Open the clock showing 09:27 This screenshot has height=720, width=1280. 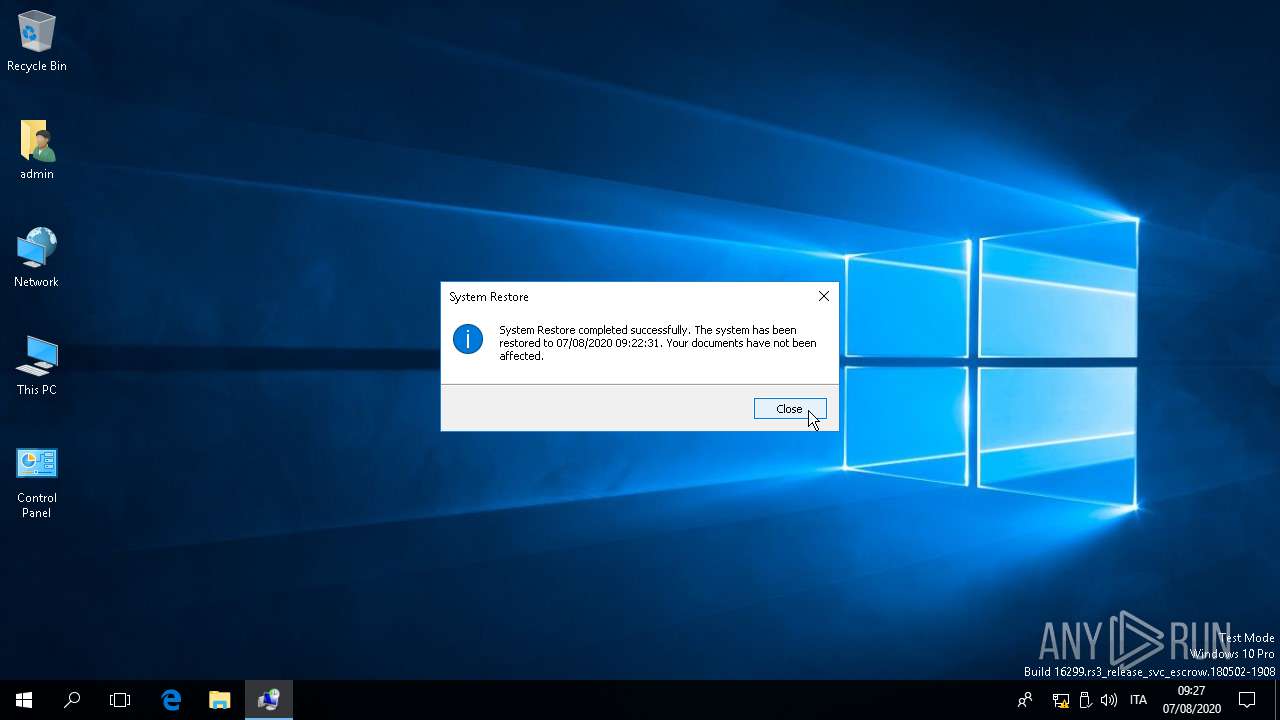[1191, 700]
